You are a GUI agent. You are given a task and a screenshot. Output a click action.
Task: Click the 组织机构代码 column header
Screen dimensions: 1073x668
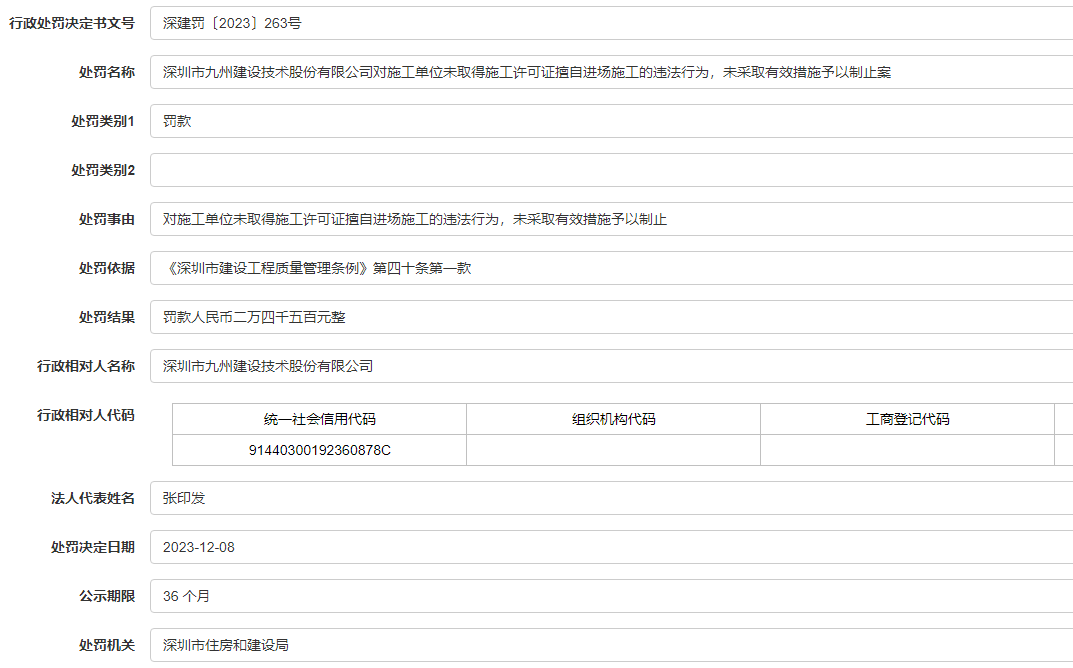(x=614, y=419)
